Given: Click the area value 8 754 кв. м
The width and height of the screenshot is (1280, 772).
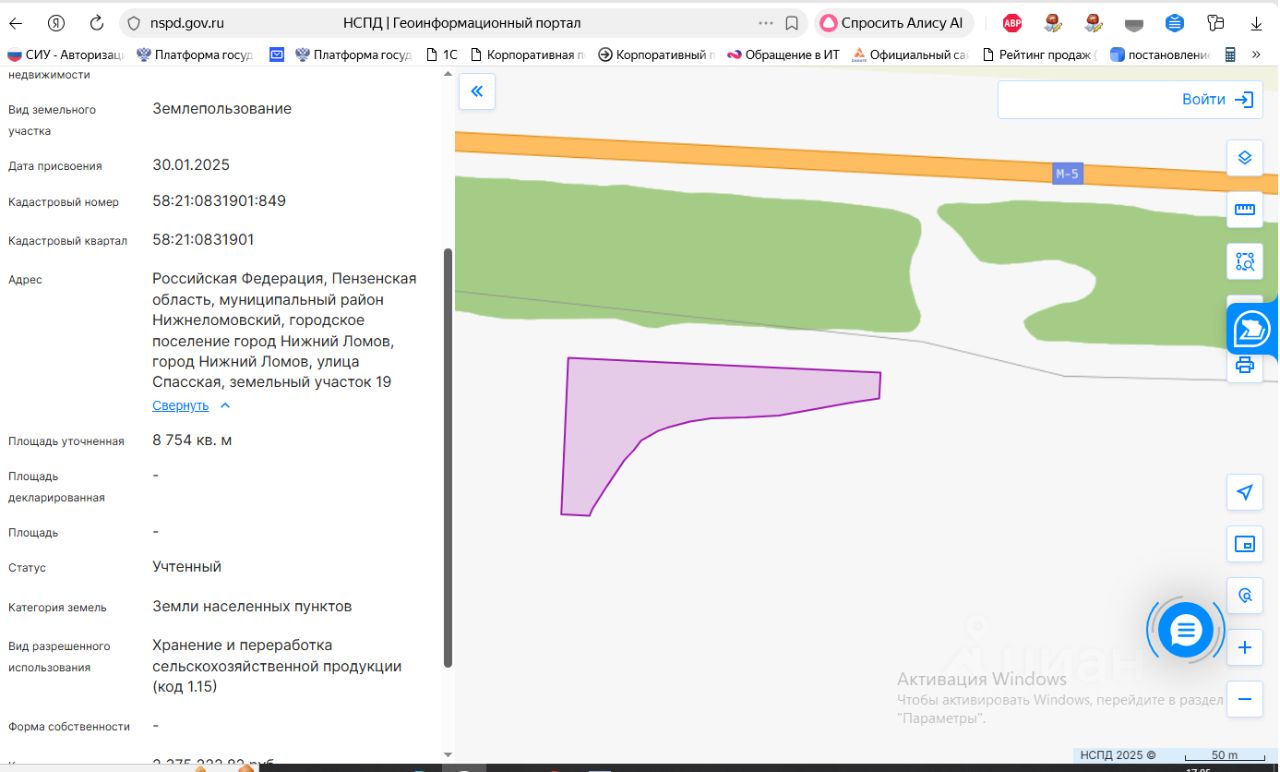Looking at the screenshot, I should coord(192,440).
